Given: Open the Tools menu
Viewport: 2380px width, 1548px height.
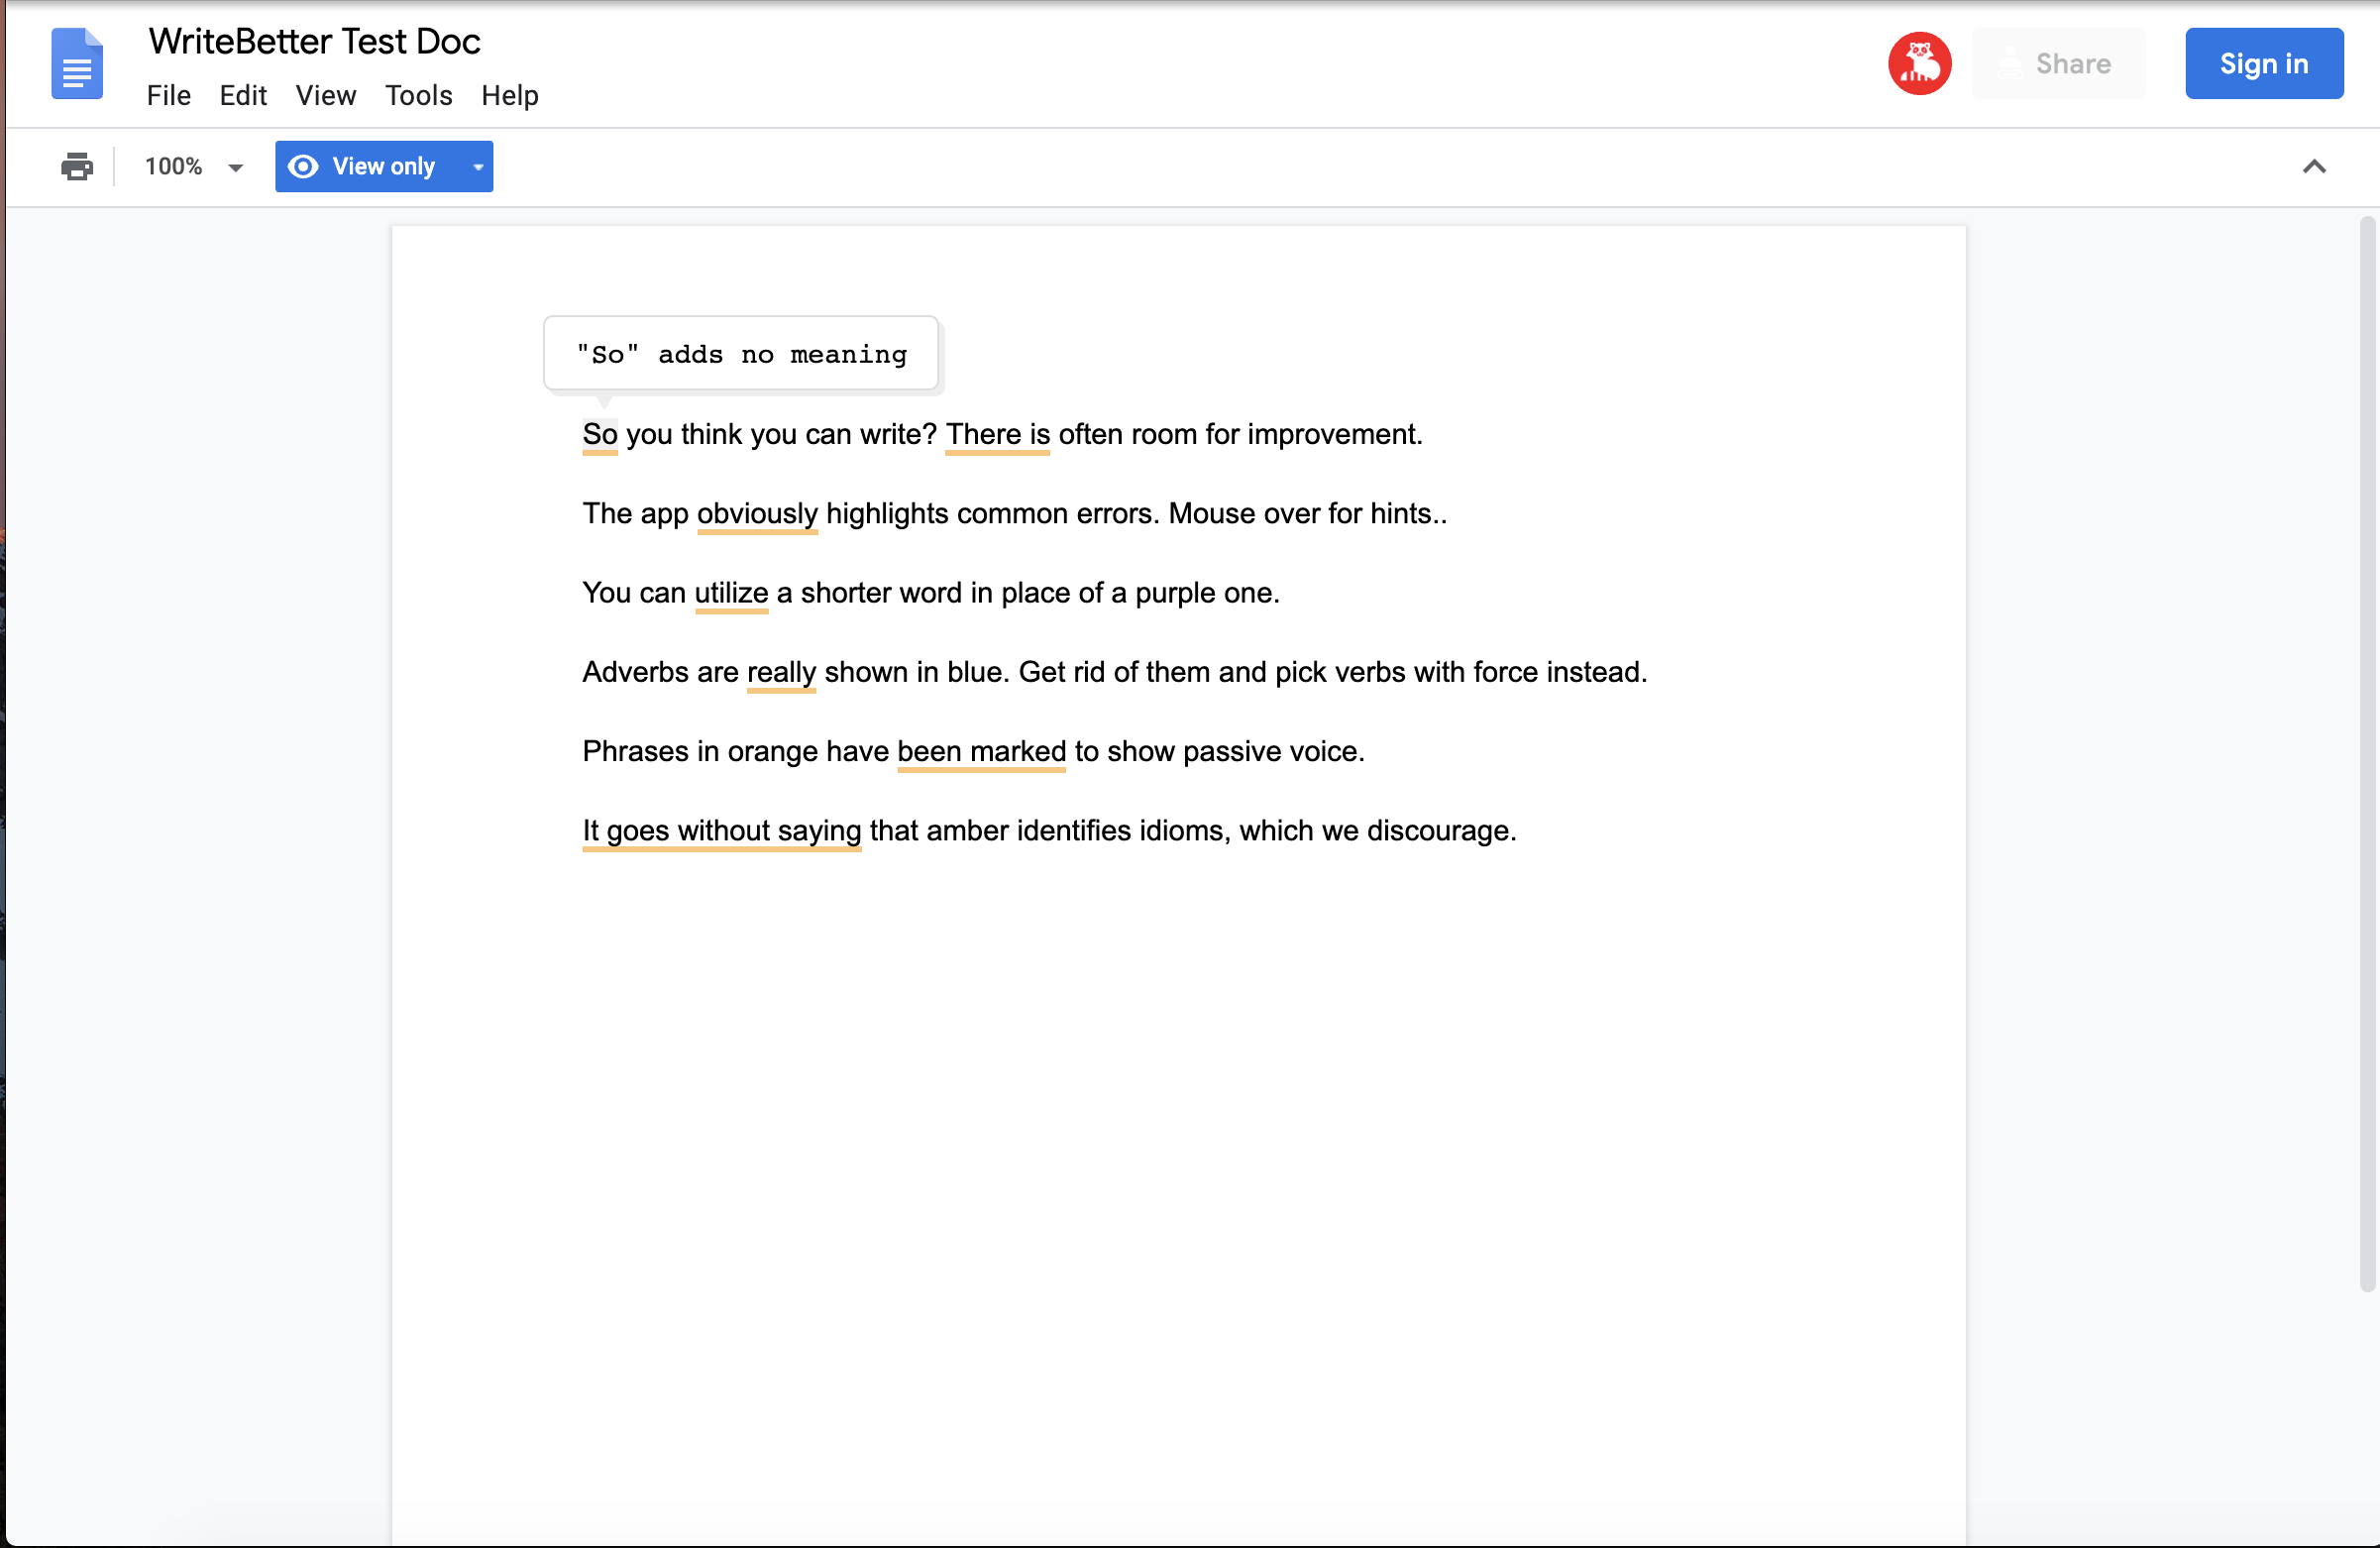Looking at the screenshot, I should pyautogui.click(x=418, y=95).
